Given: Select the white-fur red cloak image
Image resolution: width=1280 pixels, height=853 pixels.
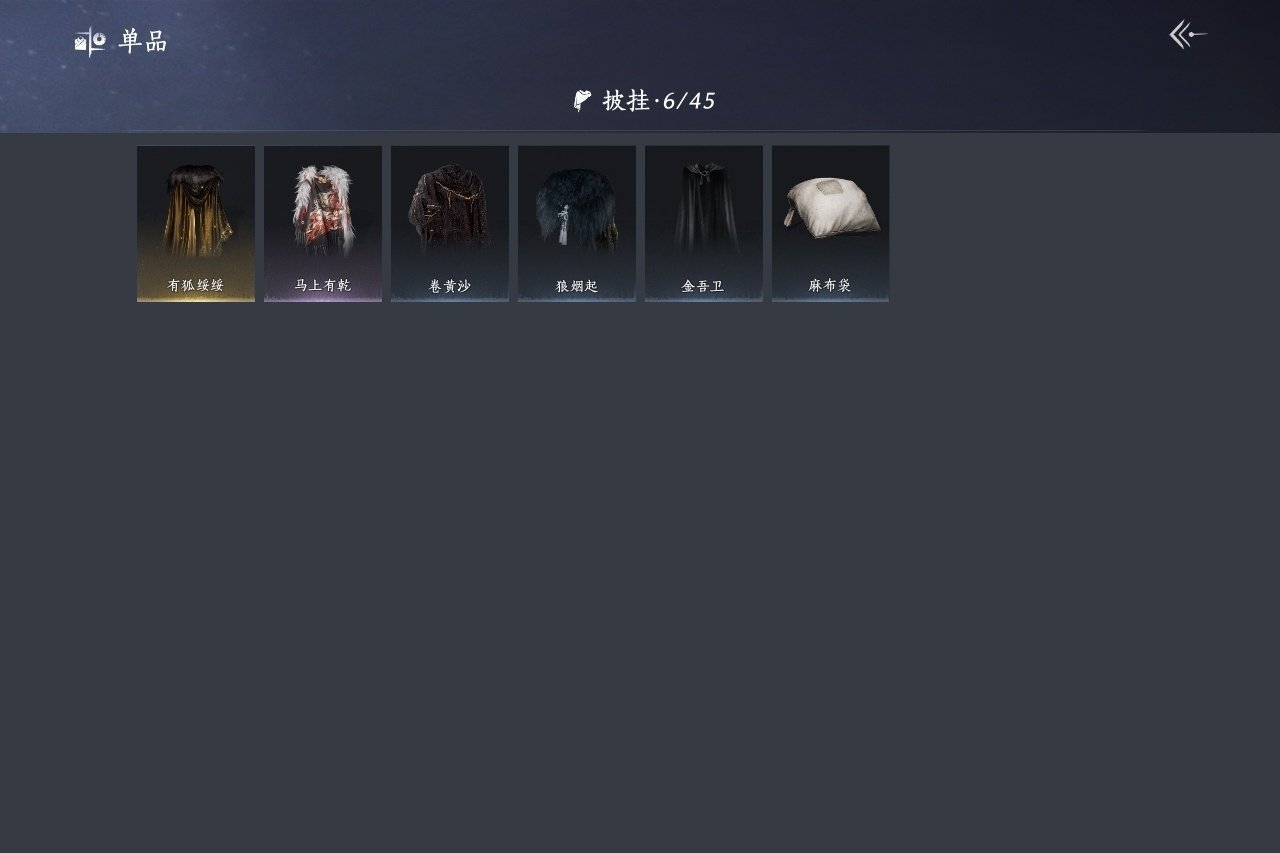Looking at the screenshot, I should [x=322, y=210].
